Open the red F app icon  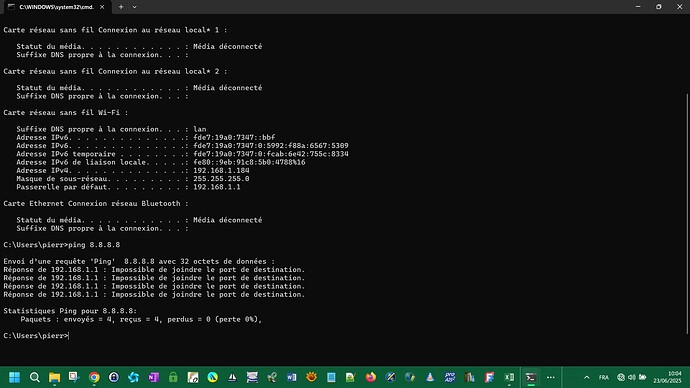pyautogui.click(x=489, y=377)
